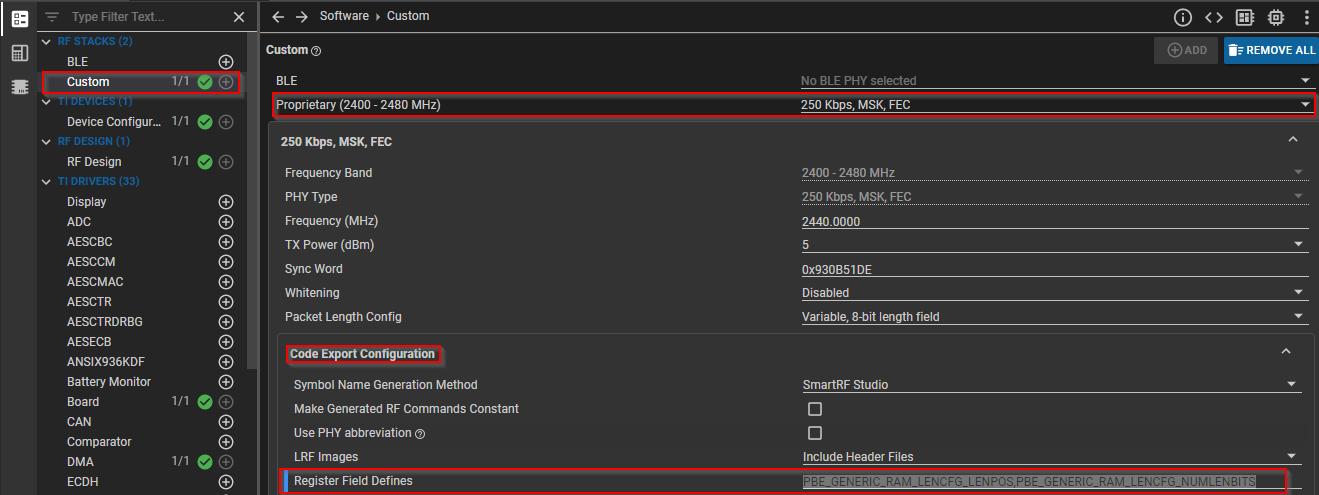Add an AESCTRDRBG driver instance
1319x495 pixels.
[226, 322]
